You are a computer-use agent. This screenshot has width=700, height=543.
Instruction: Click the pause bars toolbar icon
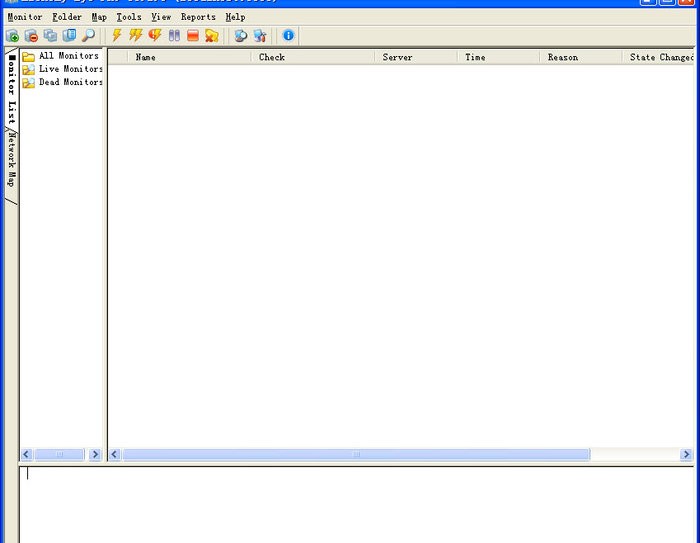(174, 35)
